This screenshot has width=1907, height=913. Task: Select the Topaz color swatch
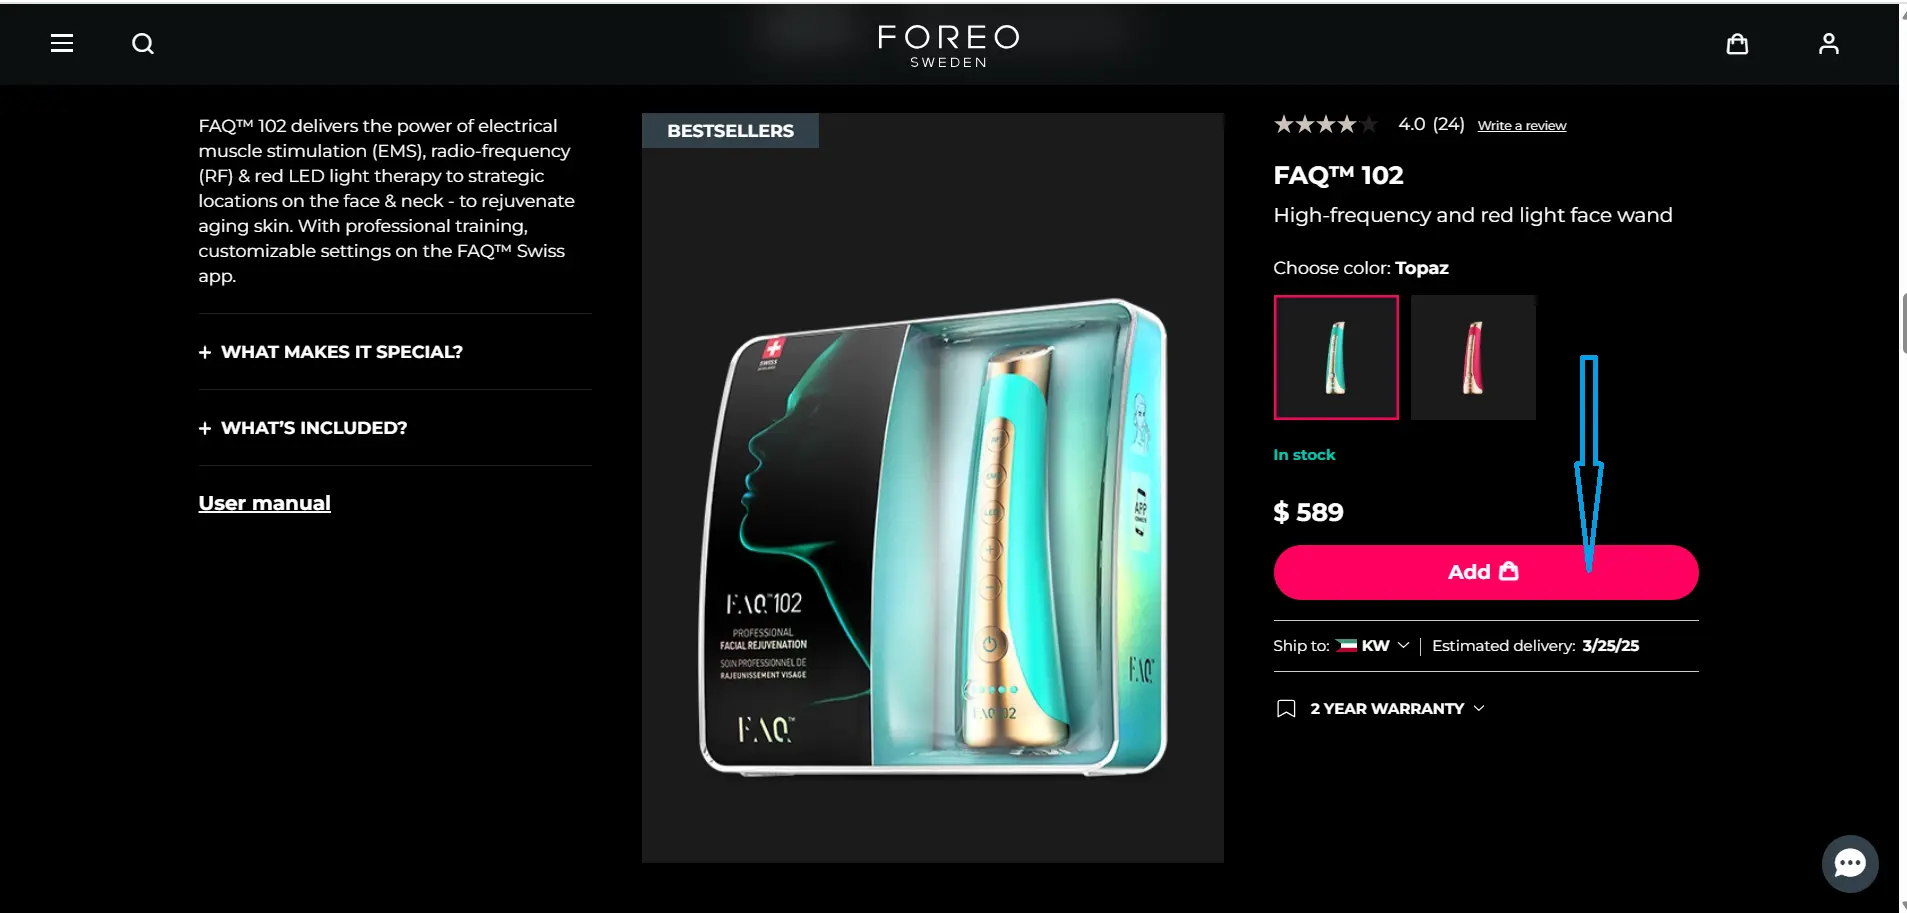pos(1336,357)
